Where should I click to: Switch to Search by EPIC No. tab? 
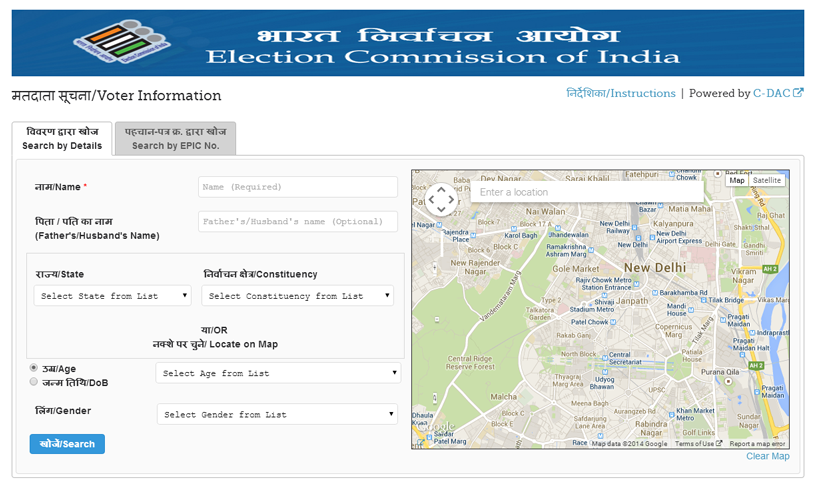point(175,139)
